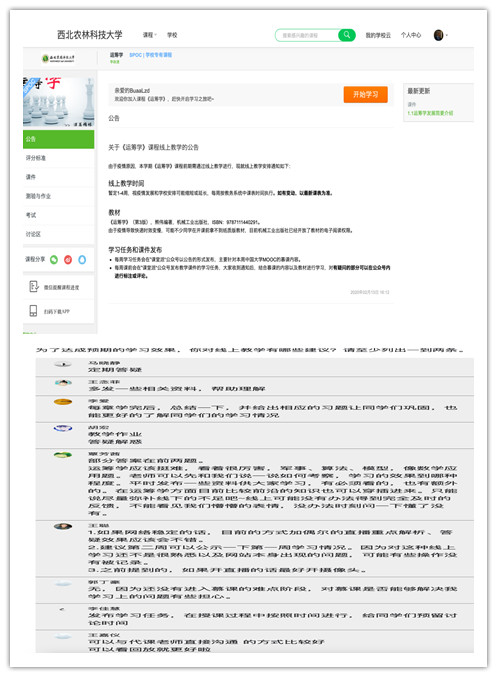Click the green search magnifier button
The image size is (497, 677).
[346, 35]
